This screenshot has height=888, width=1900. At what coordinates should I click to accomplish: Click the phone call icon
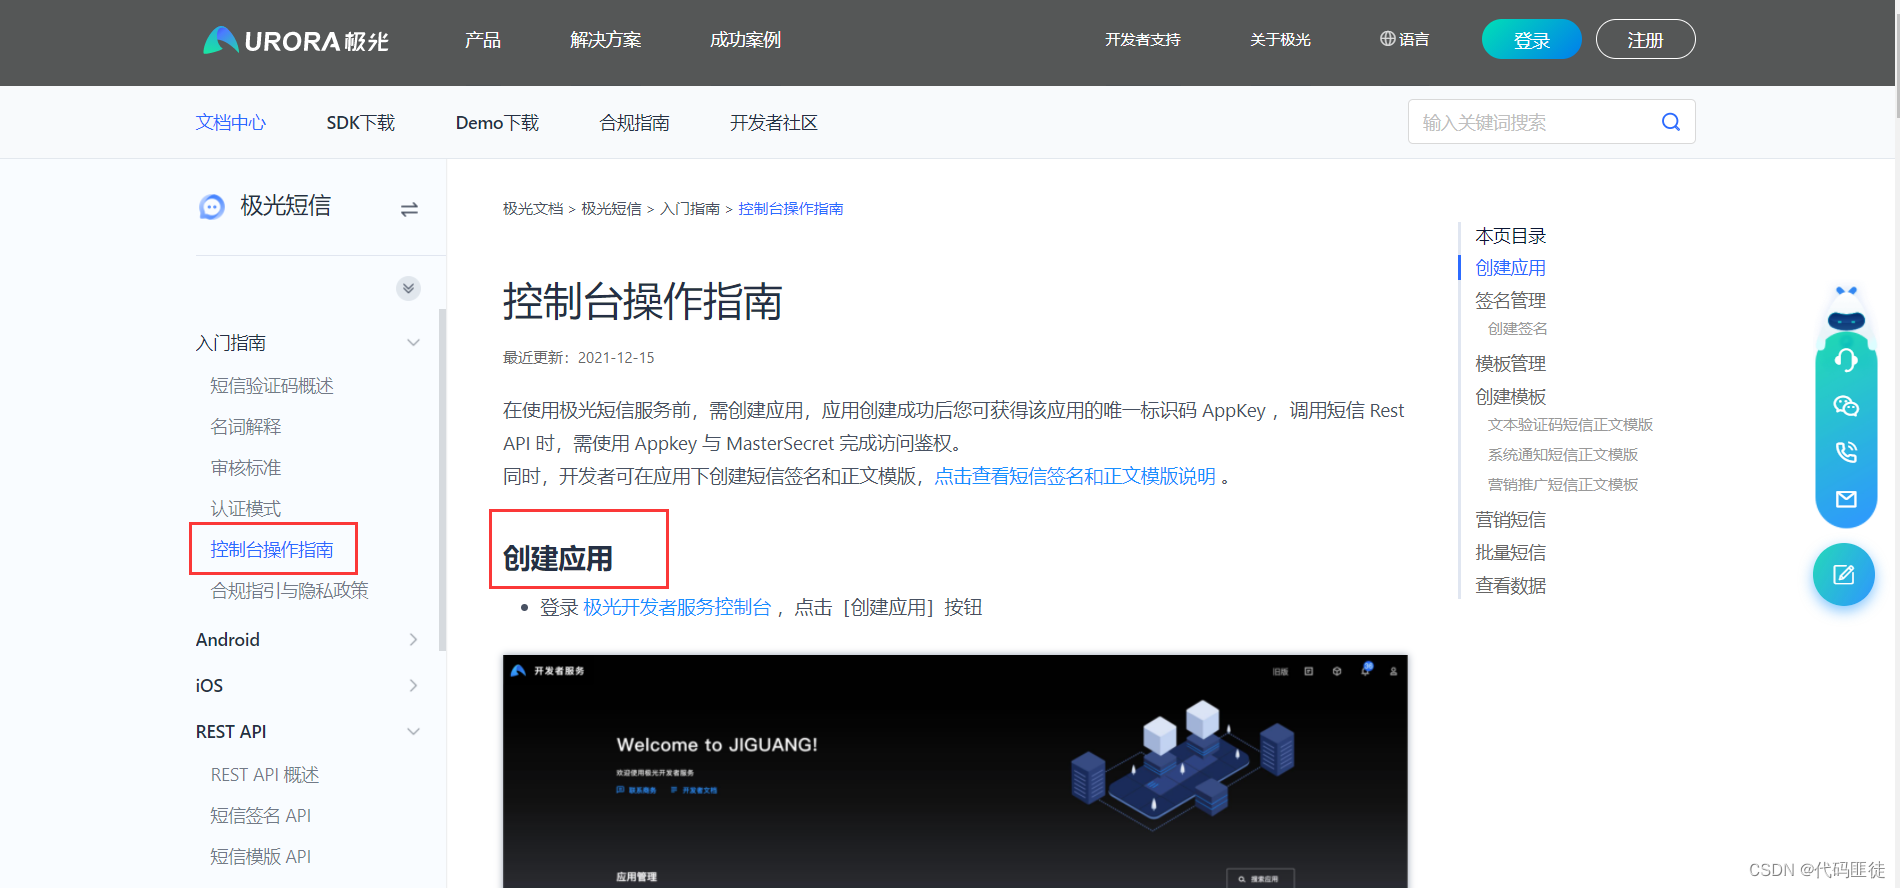(x=1846, y=452)
